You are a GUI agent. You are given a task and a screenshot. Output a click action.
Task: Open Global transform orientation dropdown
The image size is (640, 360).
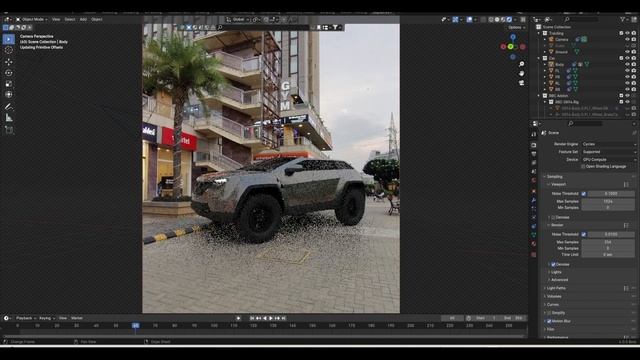pyautogui.click(x=238, y=20)
